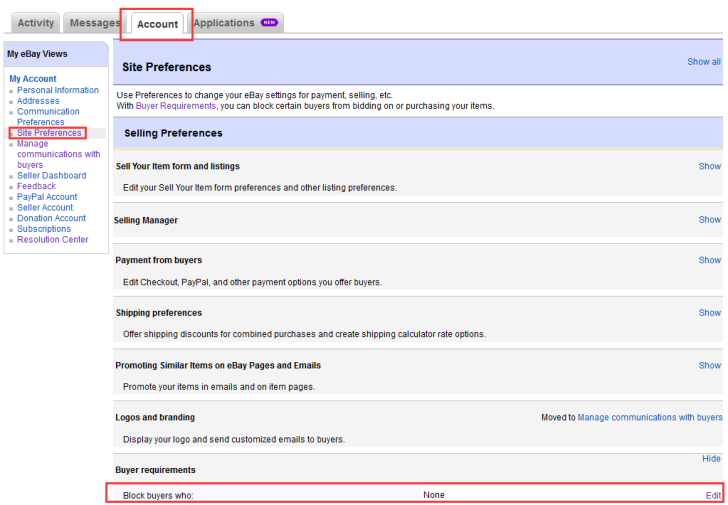Click the purple NEW badge on Applications
Image resolution: width=728 pixels, height=505 pixels.
[268, 23]
